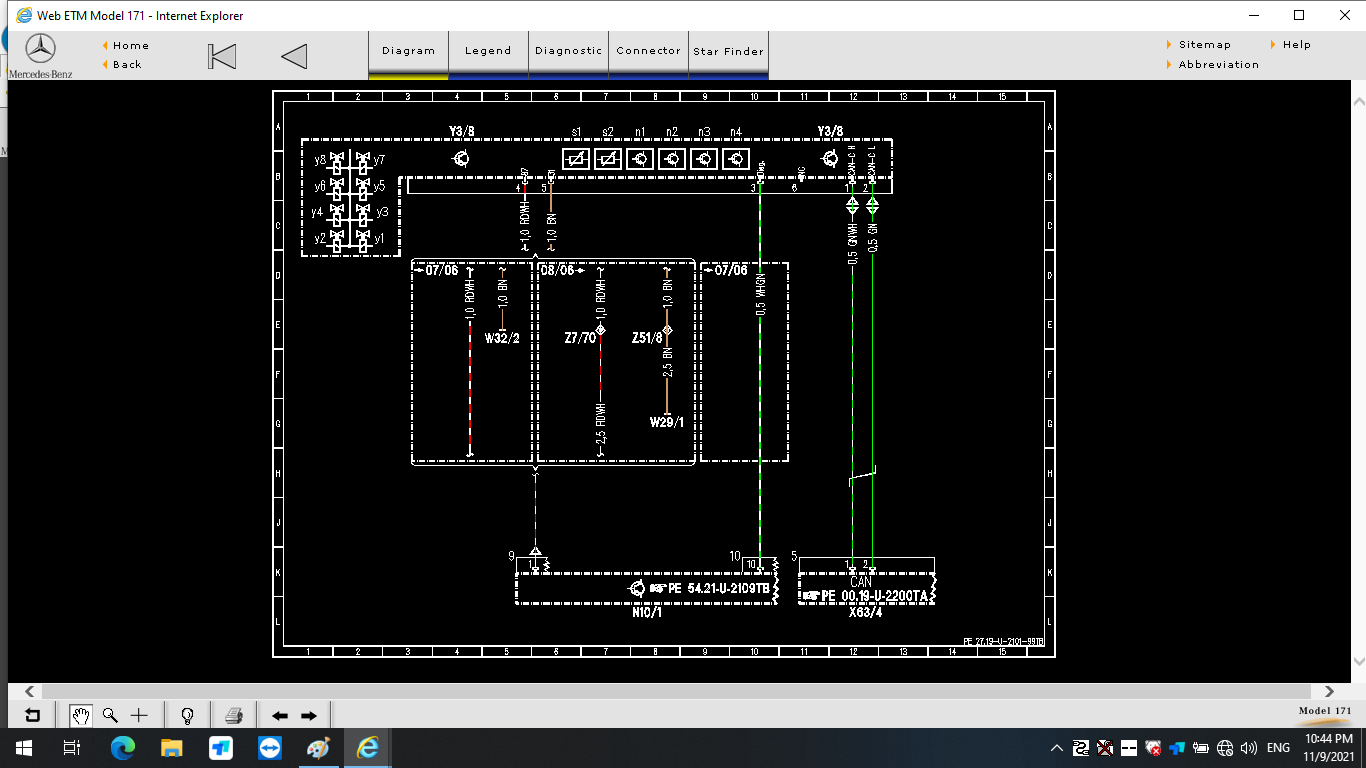
Task: Print the wiring diagram
Action: pos(234,715)
